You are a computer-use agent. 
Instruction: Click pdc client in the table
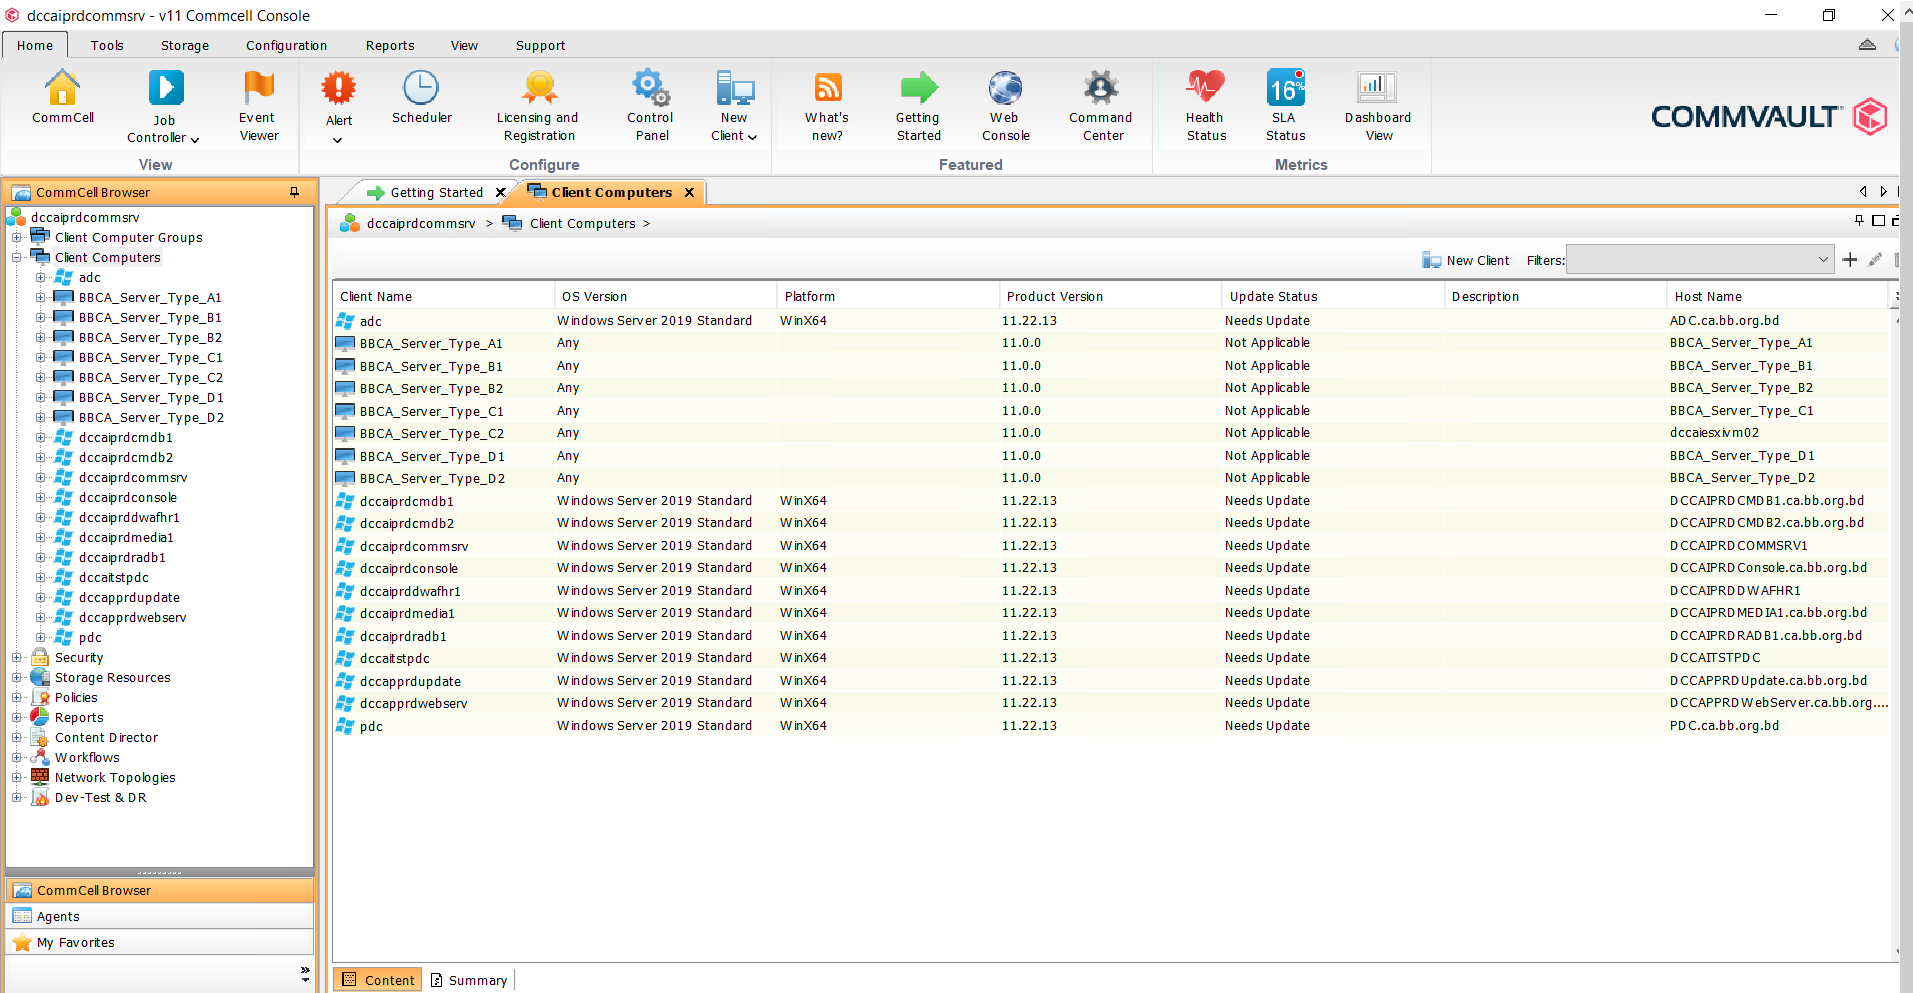click(x=371, y=726)
